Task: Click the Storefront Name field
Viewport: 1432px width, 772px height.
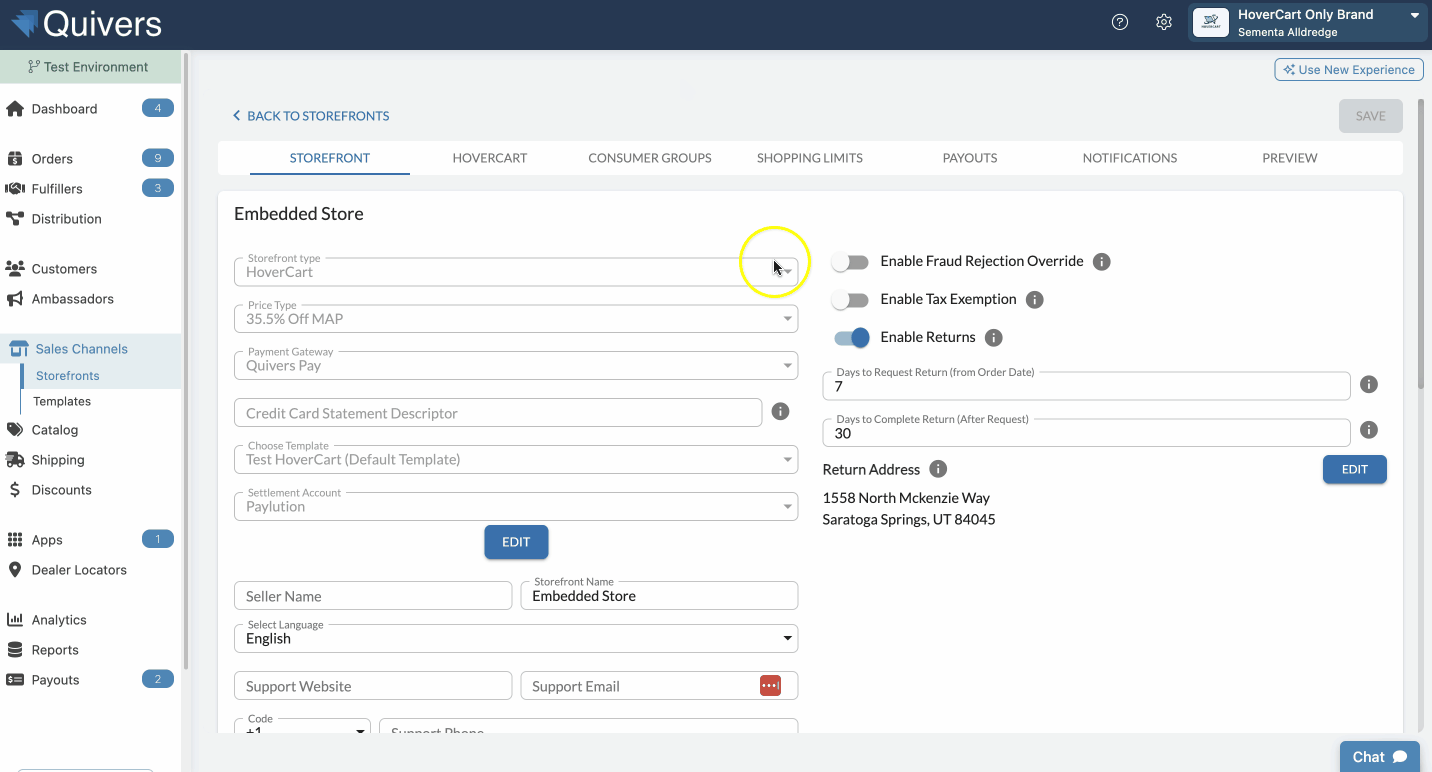Action: pyautogui.click(x=659, y=595)
